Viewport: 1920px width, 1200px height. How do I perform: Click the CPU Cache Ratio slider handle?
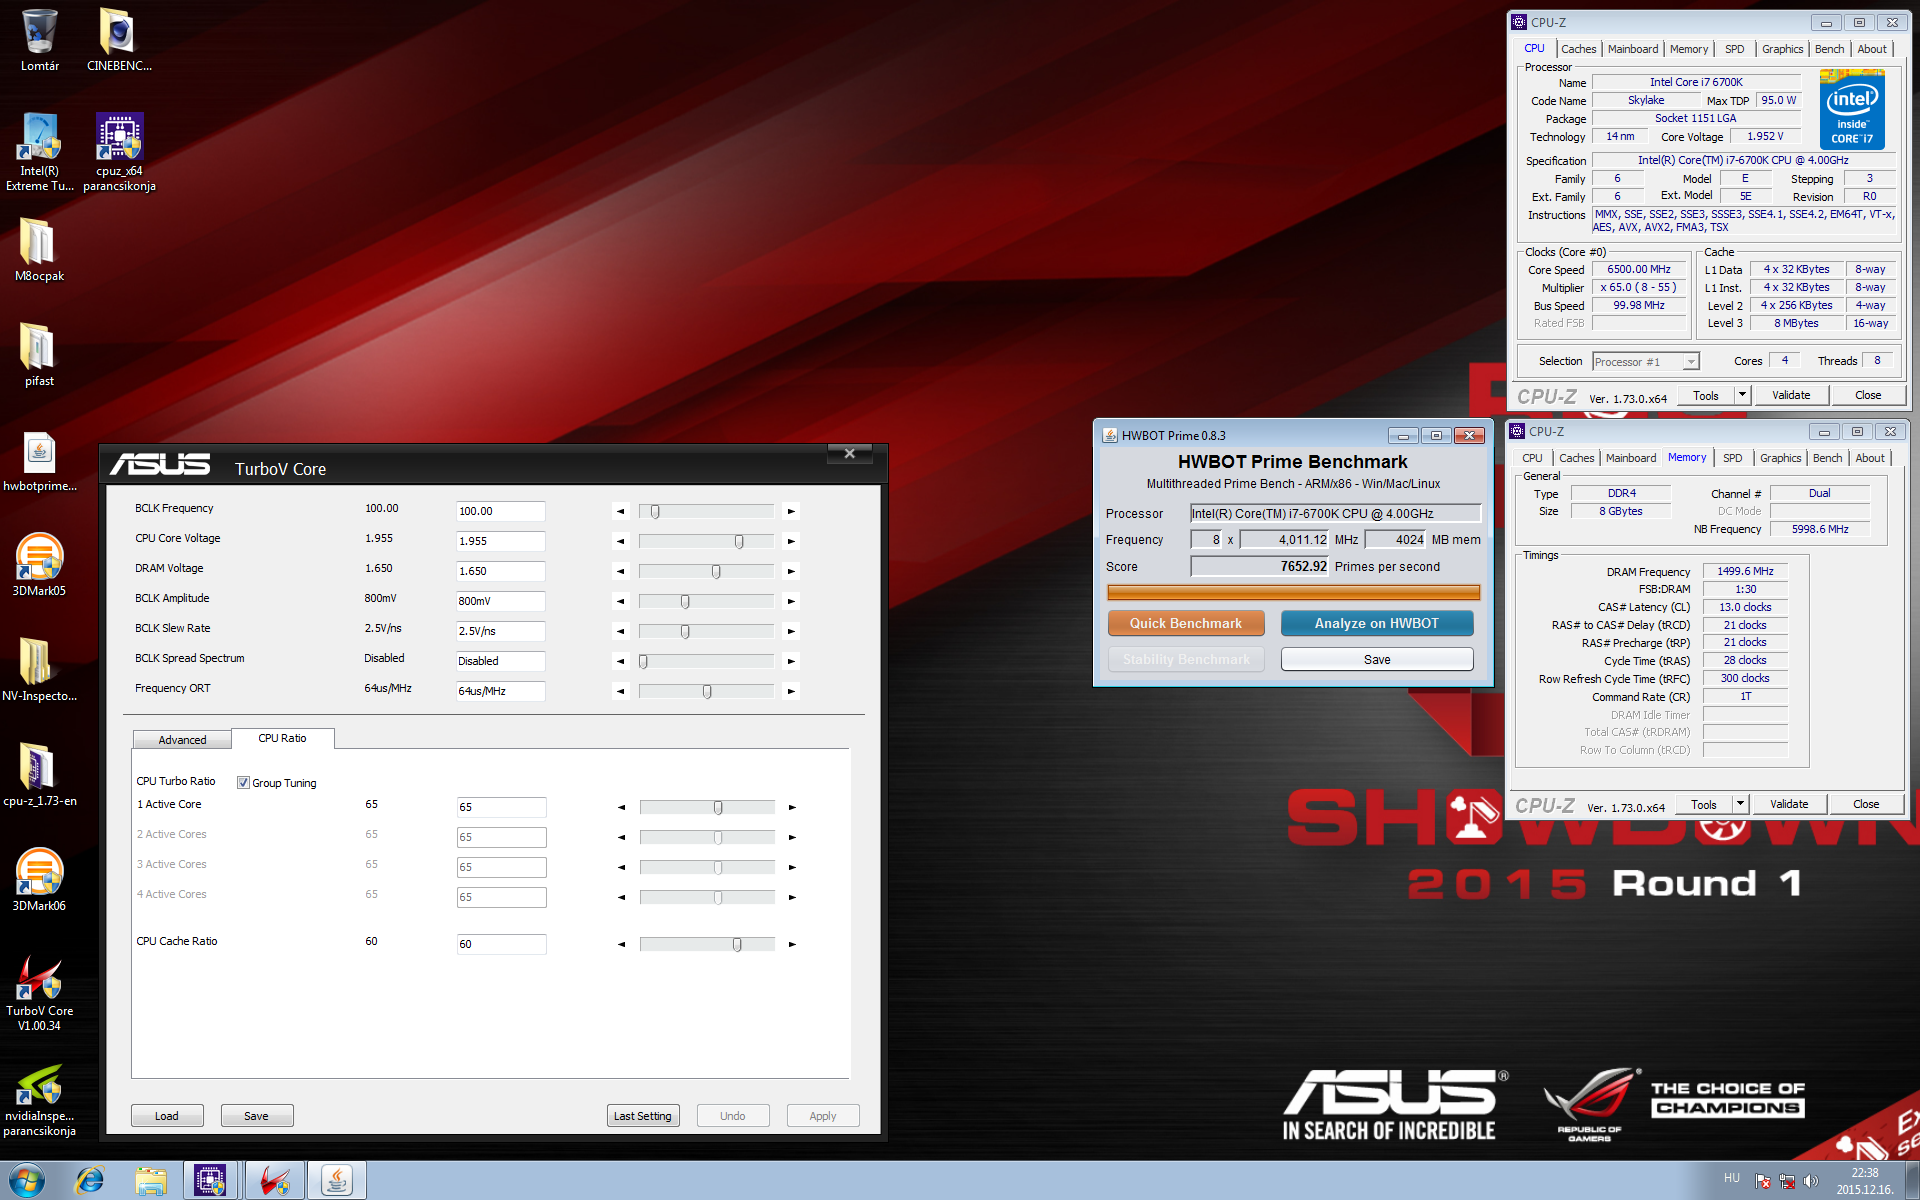[x=737, y=945]
